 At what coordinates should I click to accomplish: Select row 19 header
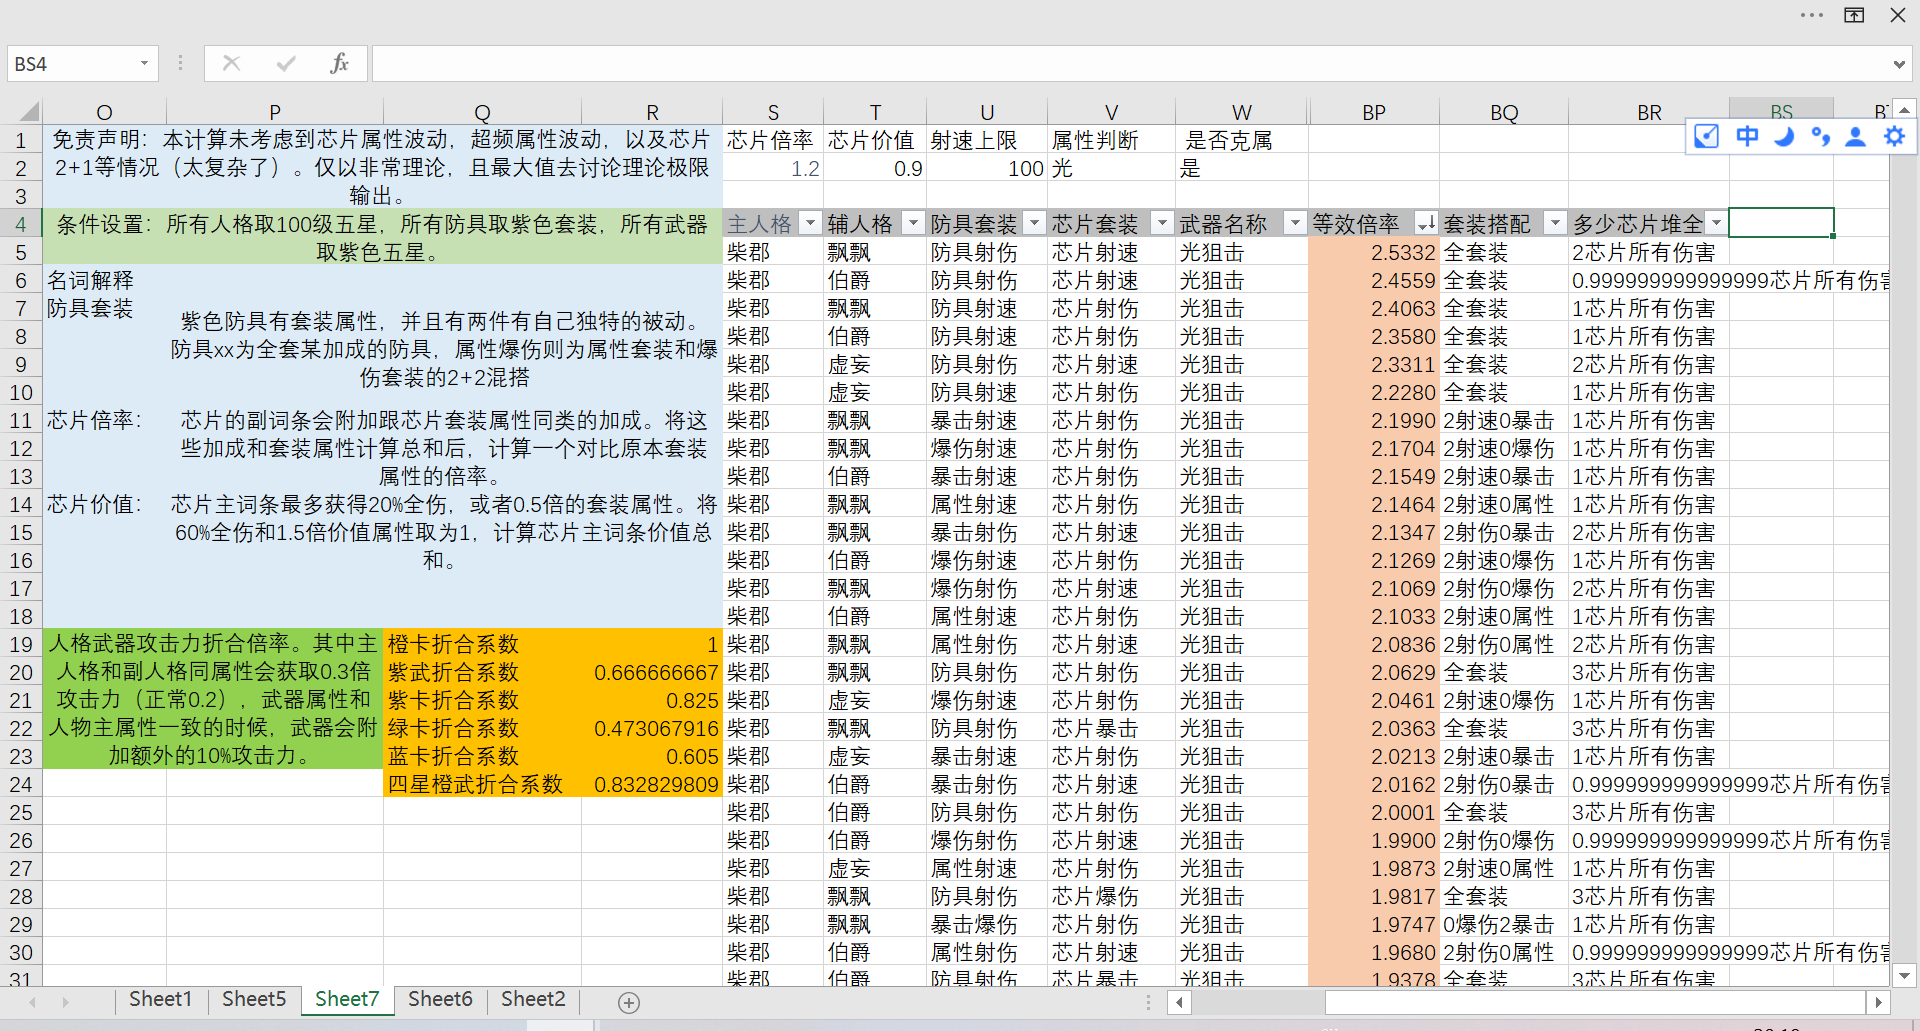21,644
